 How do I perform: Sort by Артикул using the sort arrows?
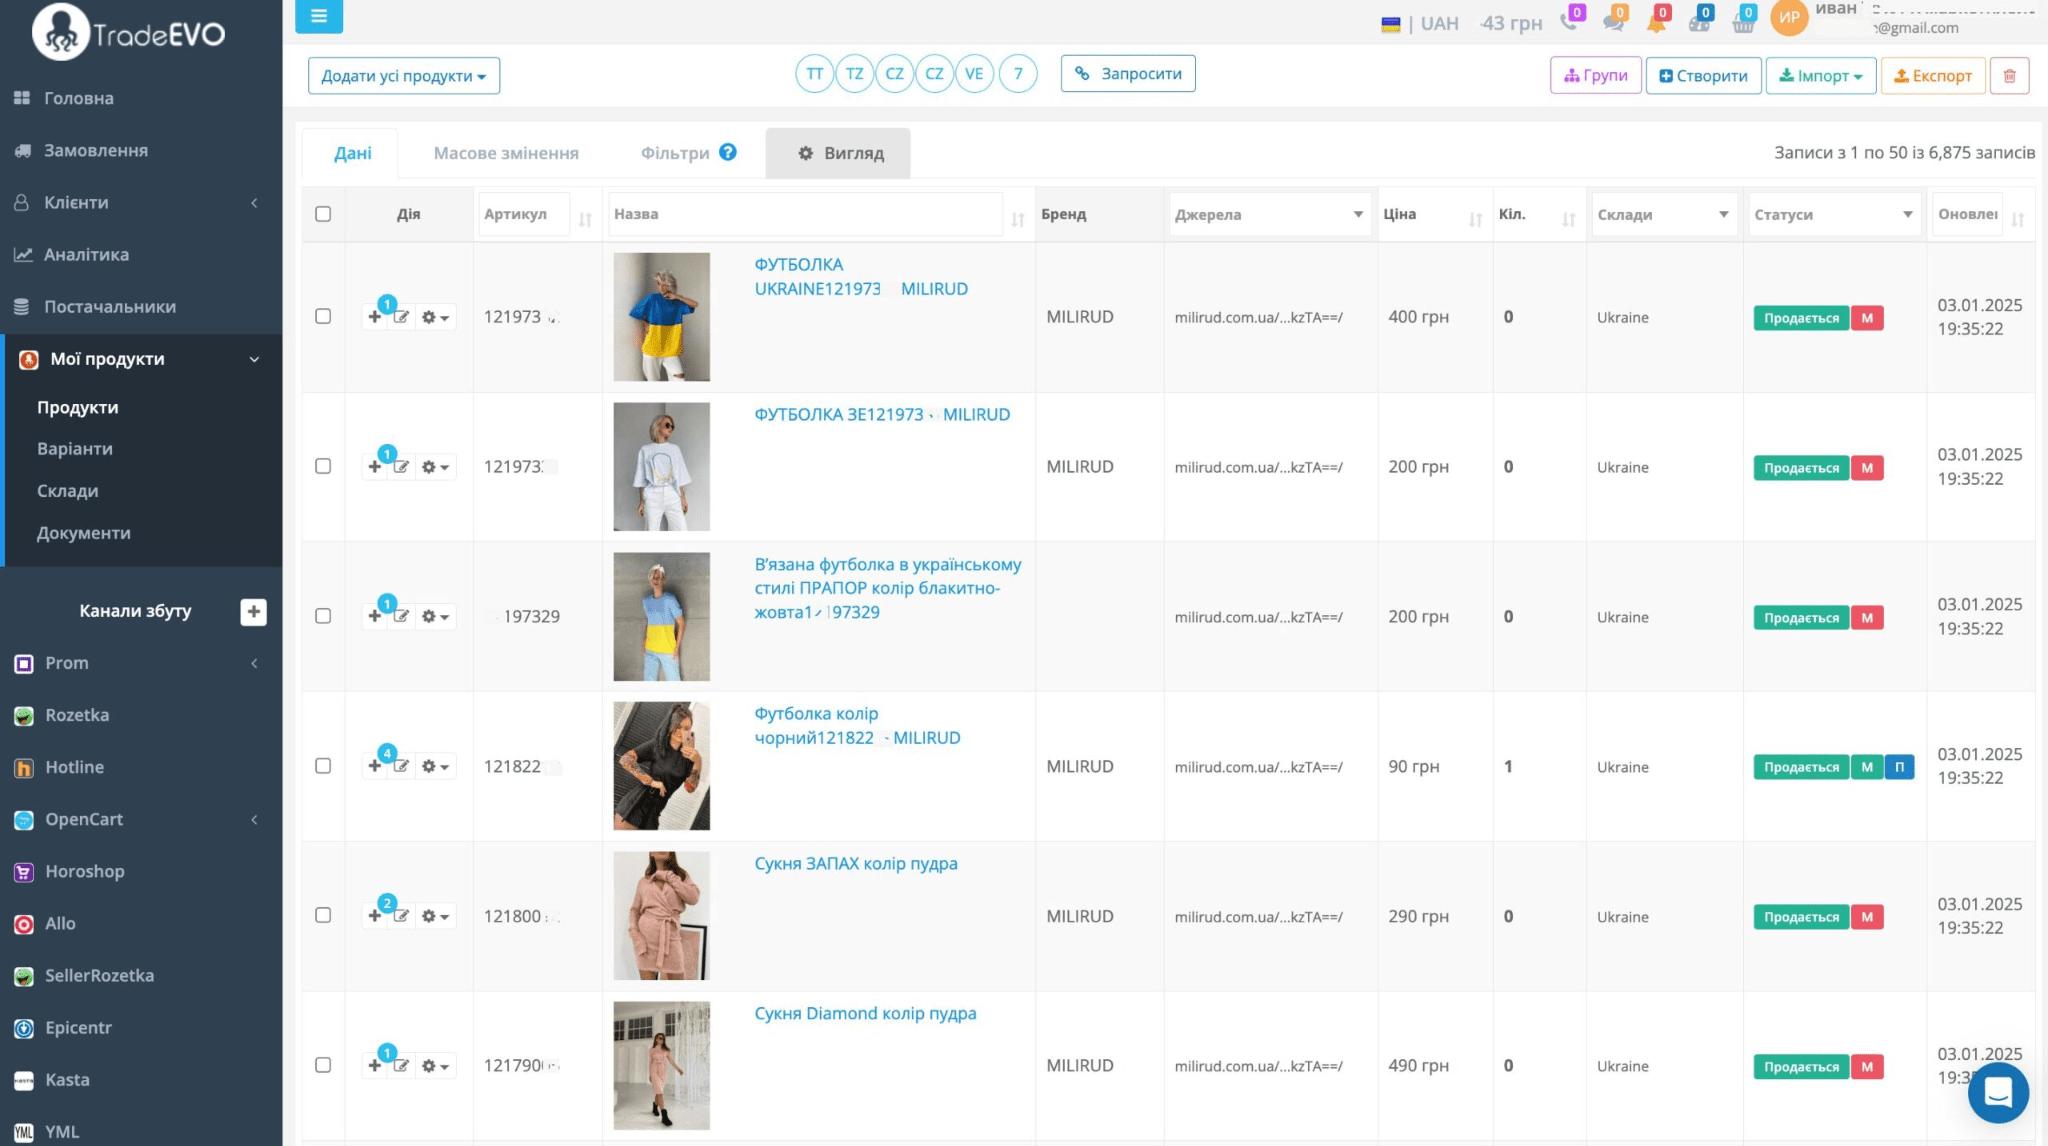click(x=585, y=219)
